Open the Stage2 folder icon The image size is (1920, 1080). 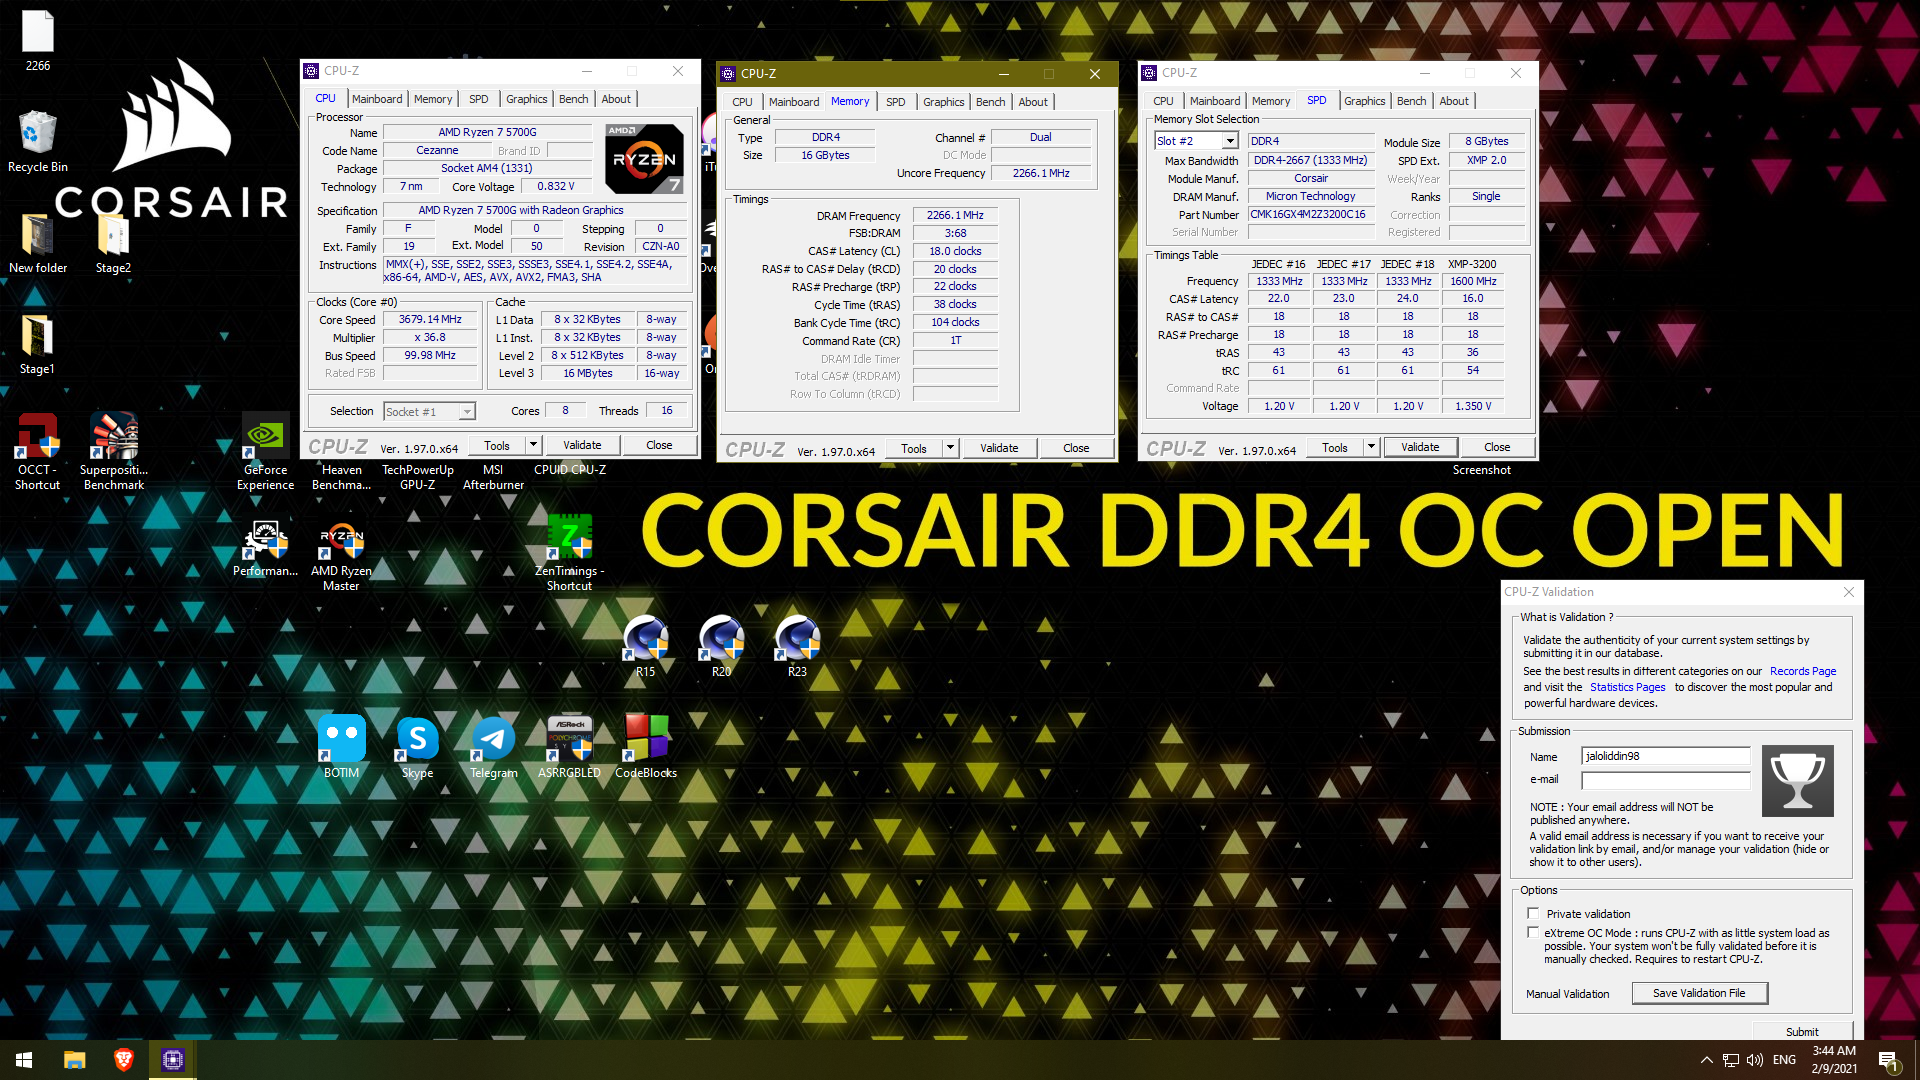point(113,242)
